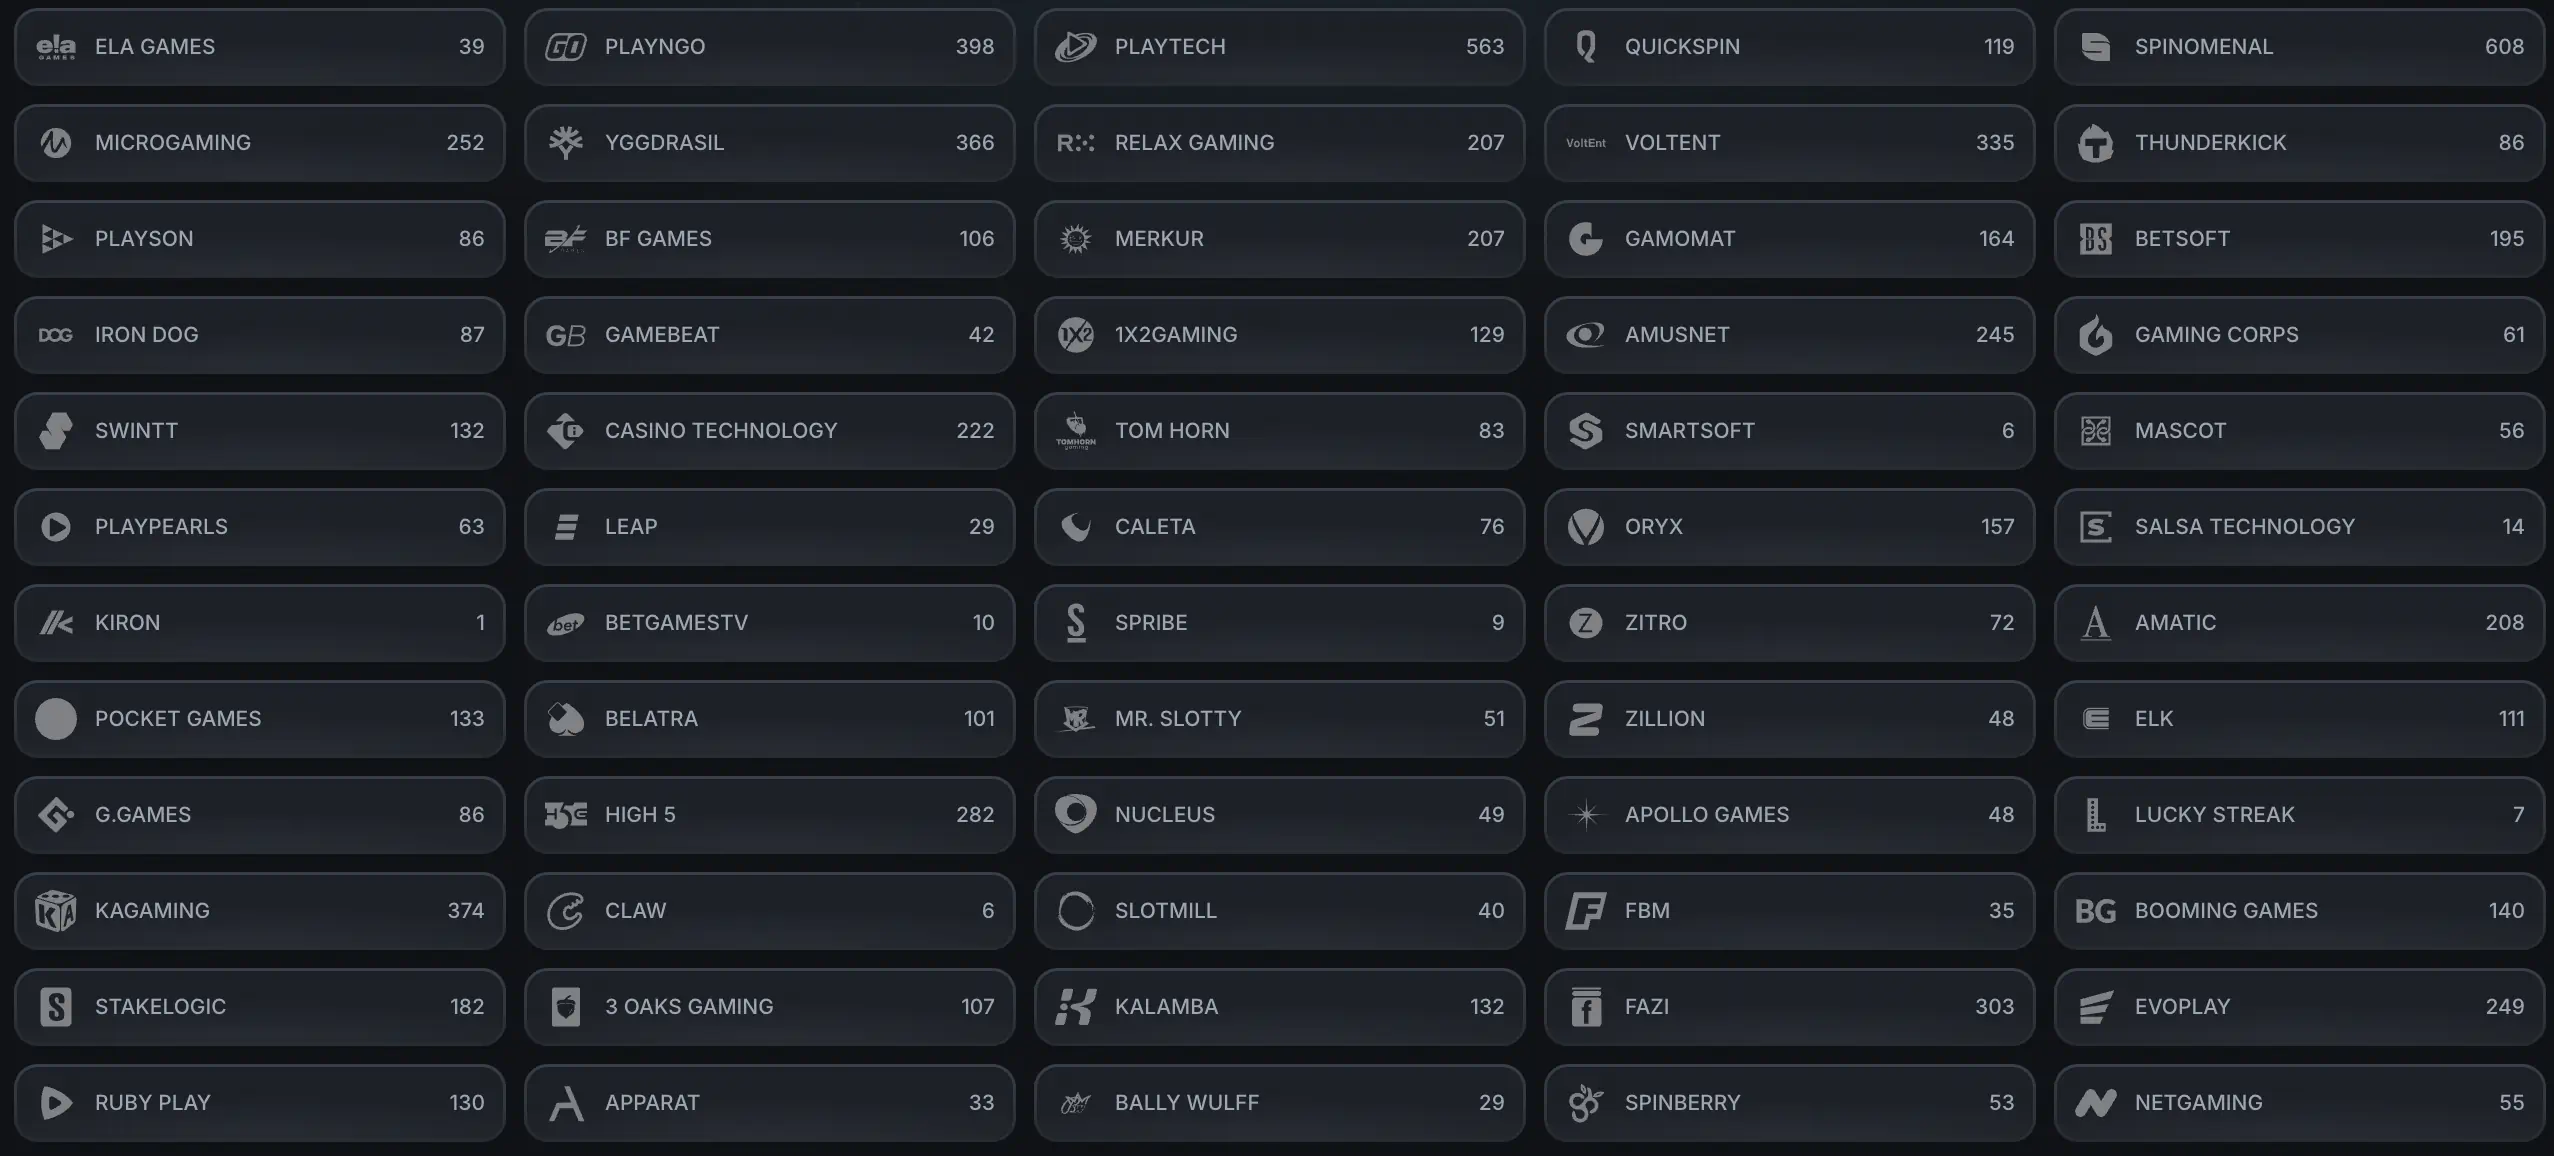Click the Stakelogic S logo icon
2554x1156 pixels.
(55, 1007)
